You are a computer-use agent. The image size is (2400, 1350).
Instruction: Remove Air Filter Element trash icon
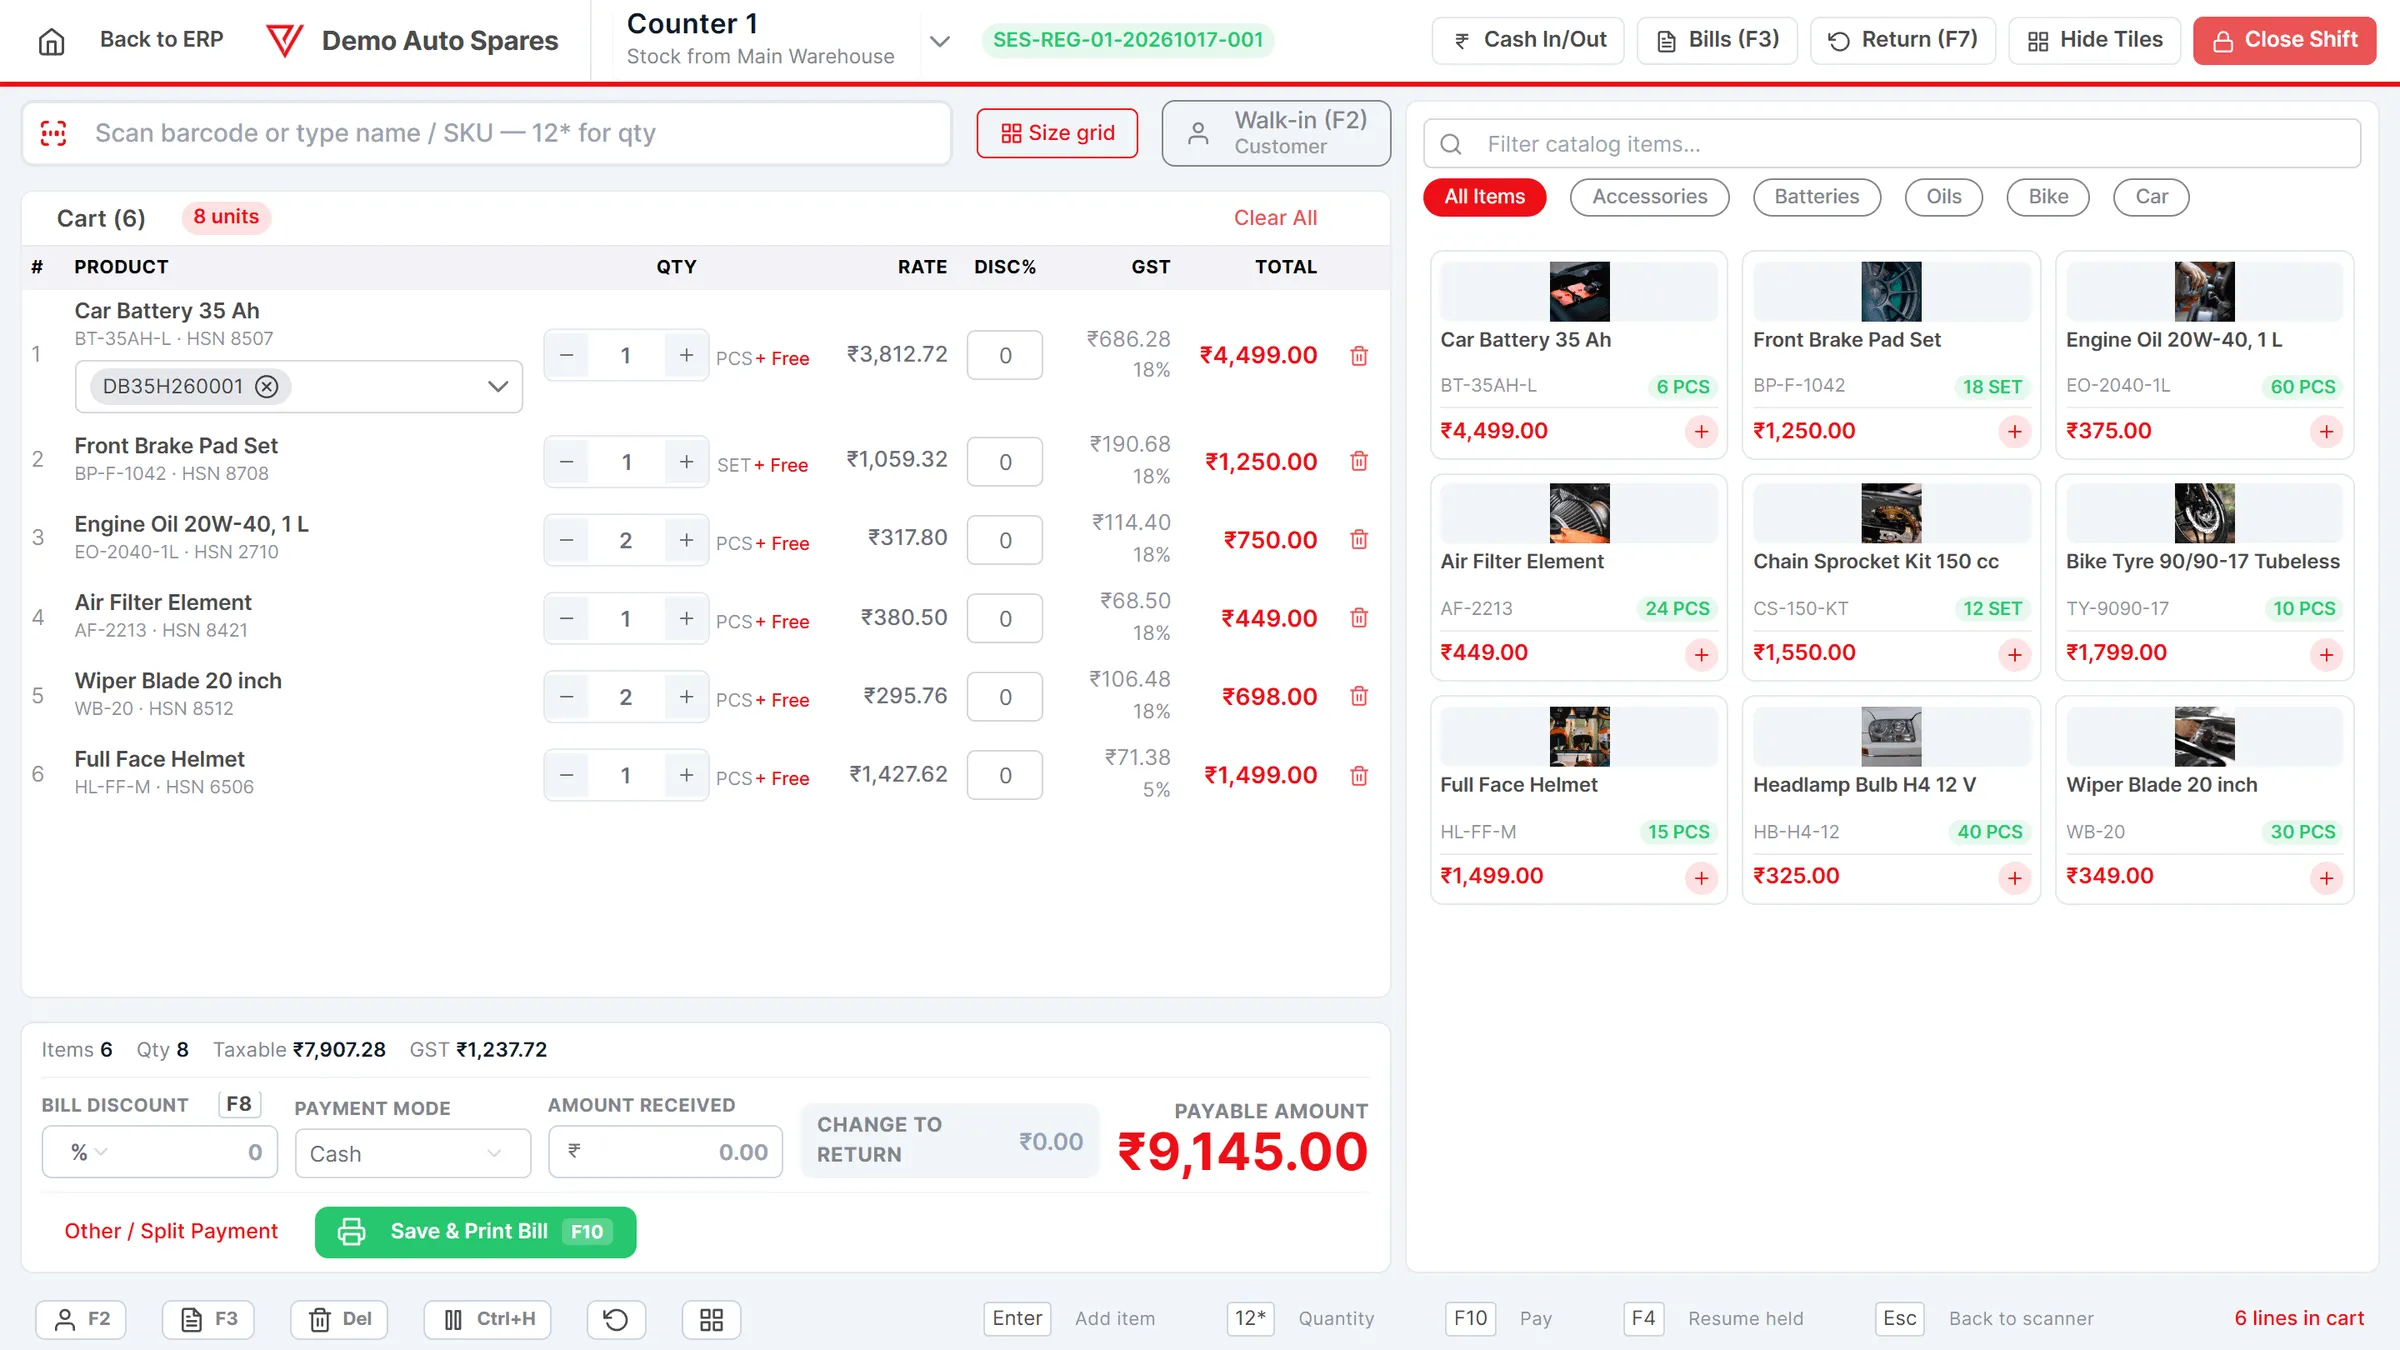[x=1359, y=618]
